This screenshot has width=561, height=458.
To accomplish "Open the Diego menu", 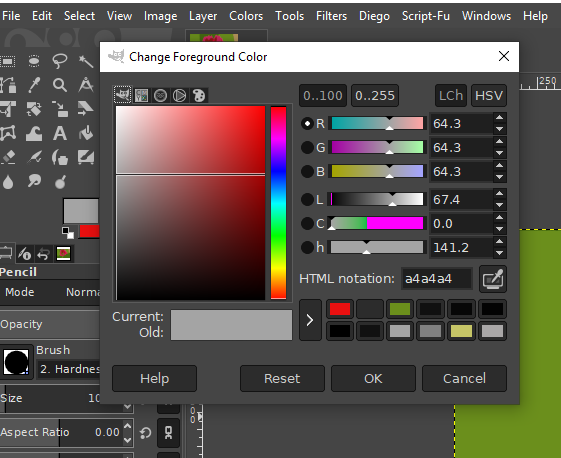I will [x=374, y=16].
